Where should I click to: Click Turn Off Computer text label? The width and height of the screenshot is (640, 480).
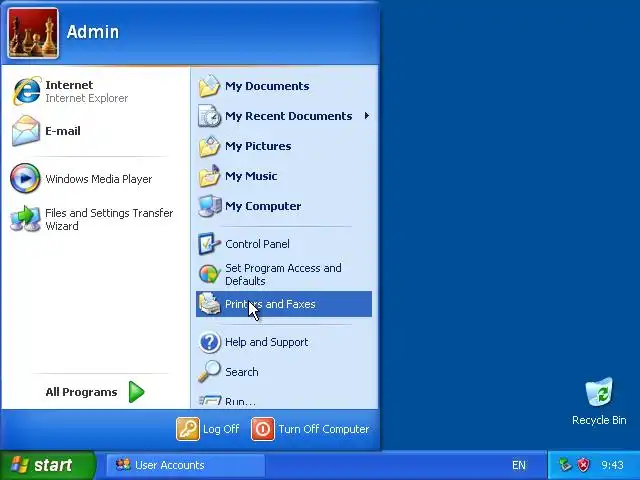[x=324, y=429]
